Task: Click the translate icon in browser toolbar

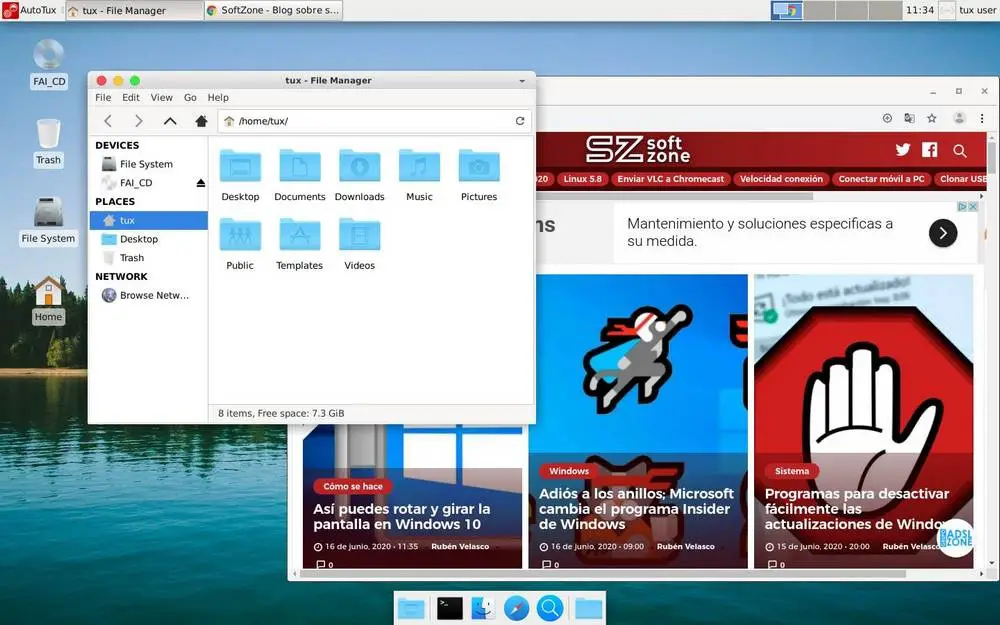Action: pos(909,118)
